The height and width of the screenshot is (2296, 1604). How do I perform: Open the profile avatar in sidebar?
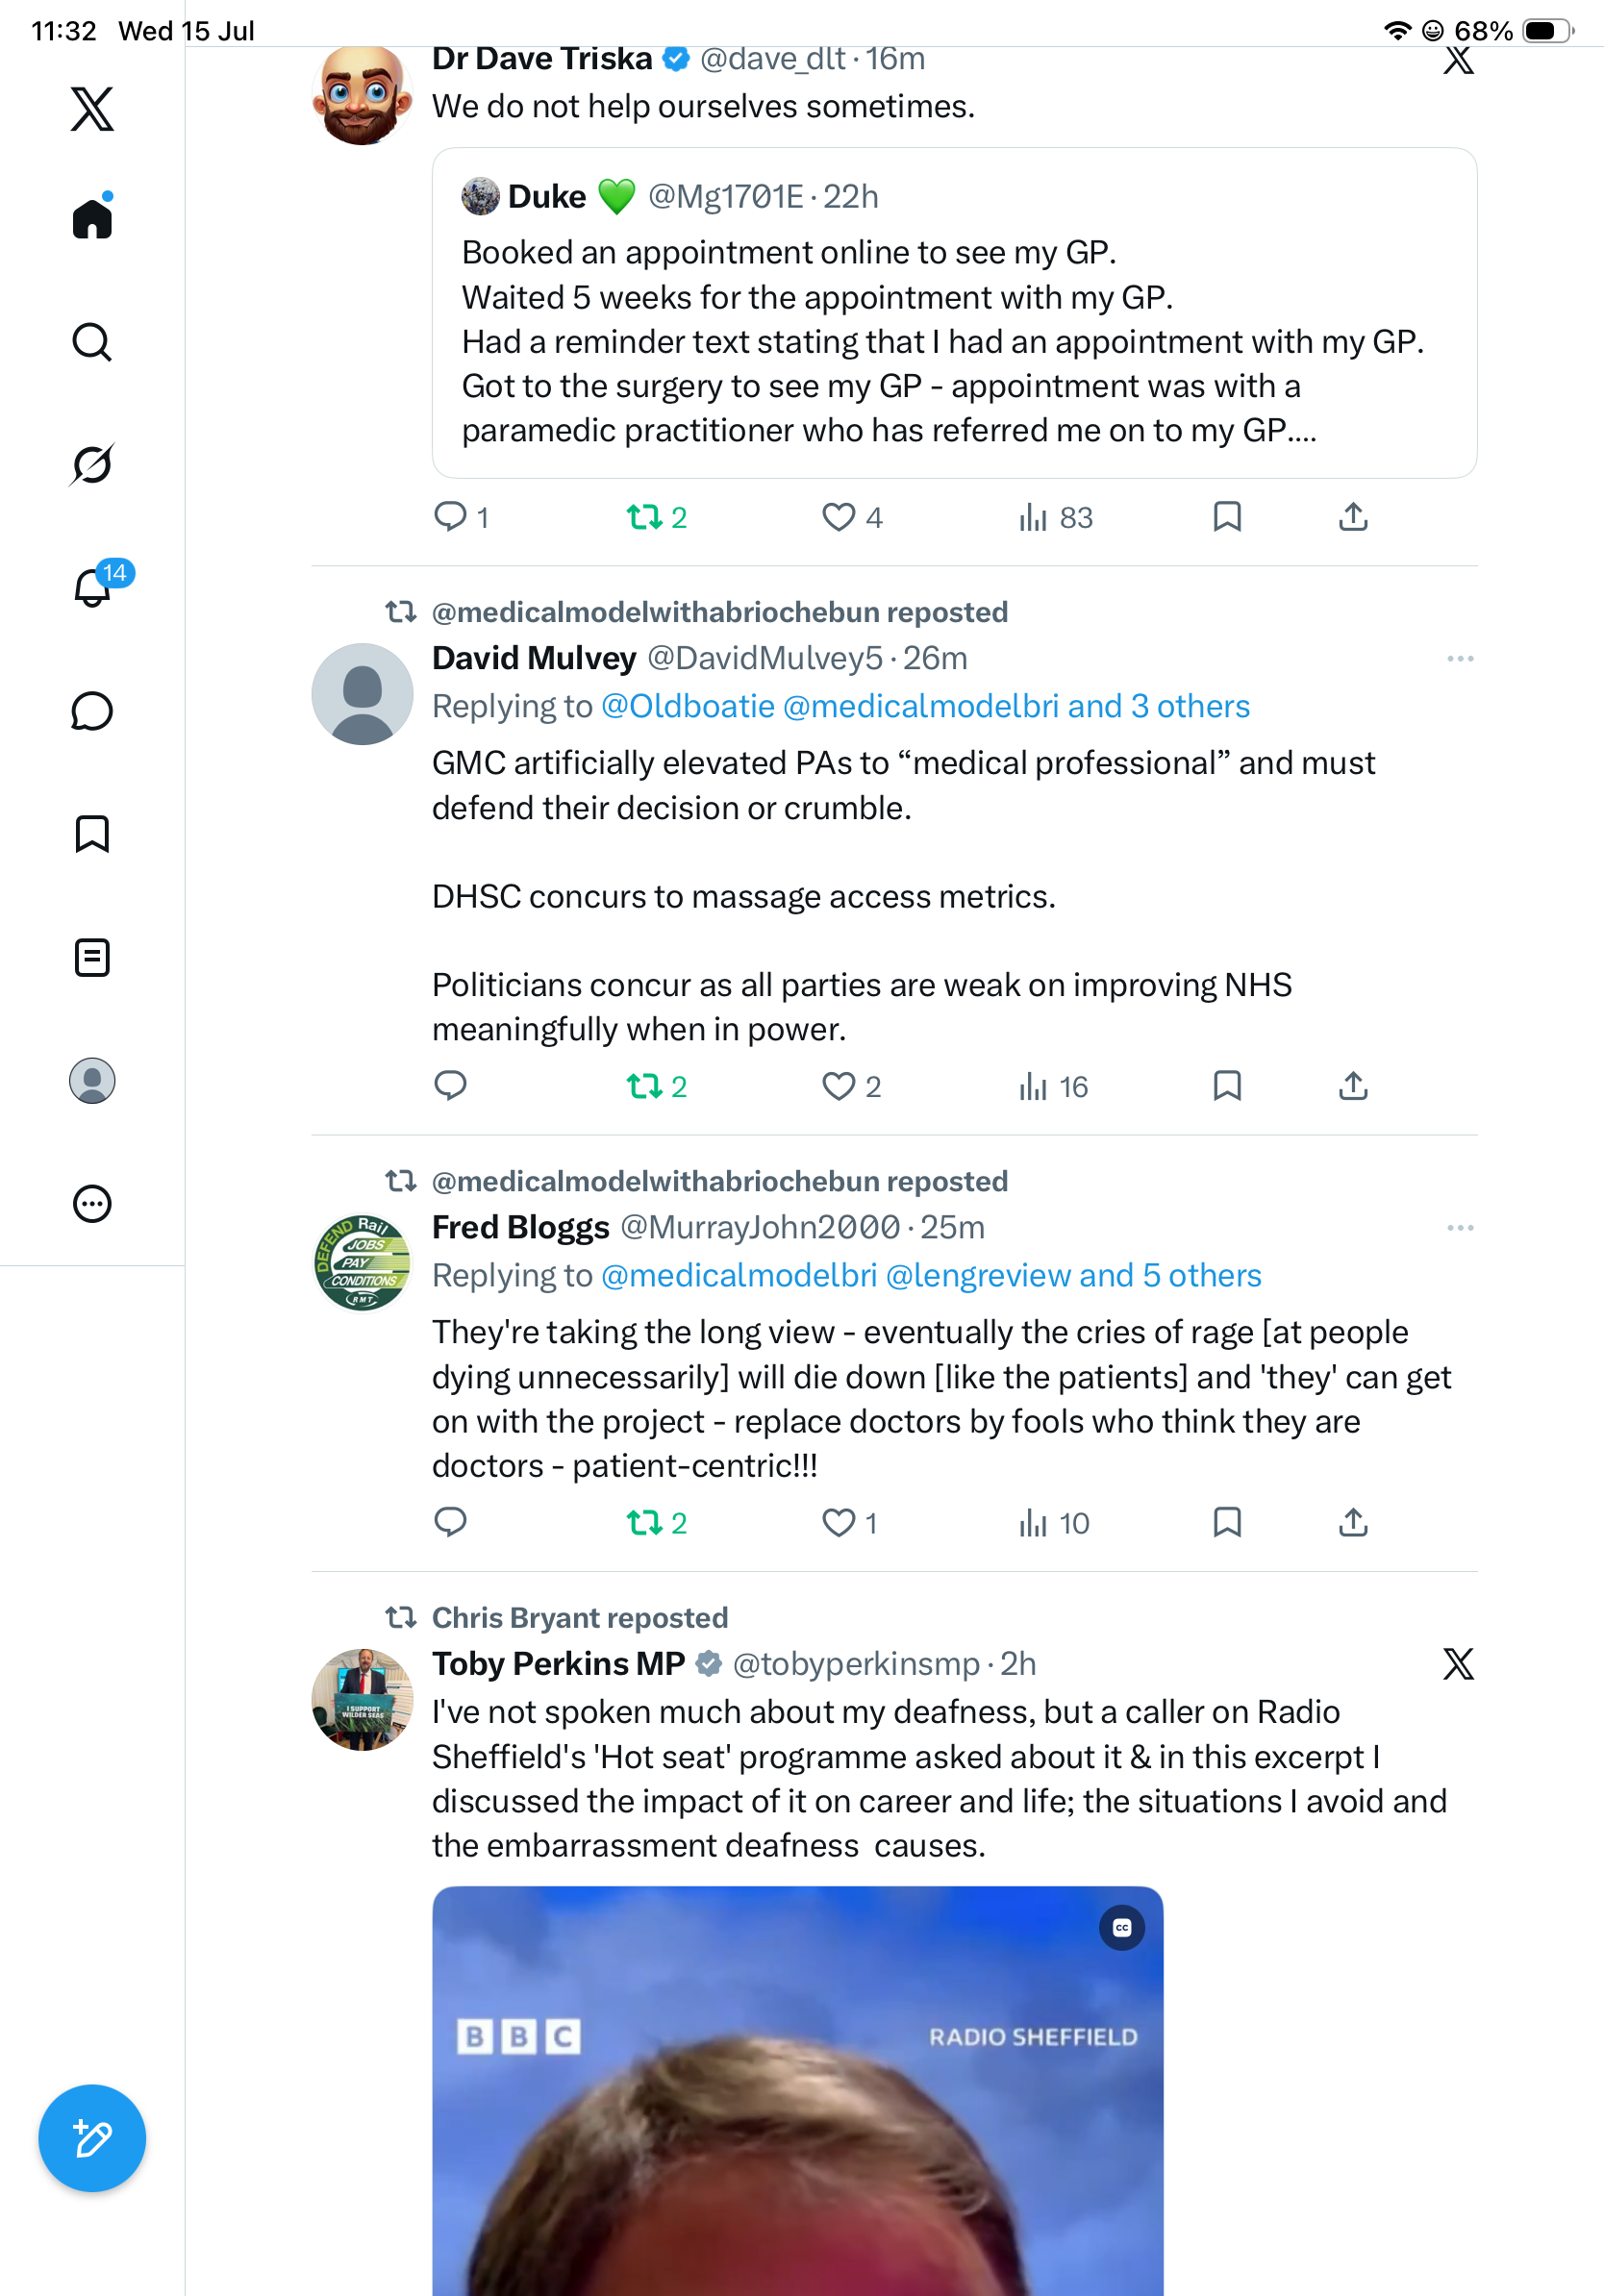point(92,1080)
